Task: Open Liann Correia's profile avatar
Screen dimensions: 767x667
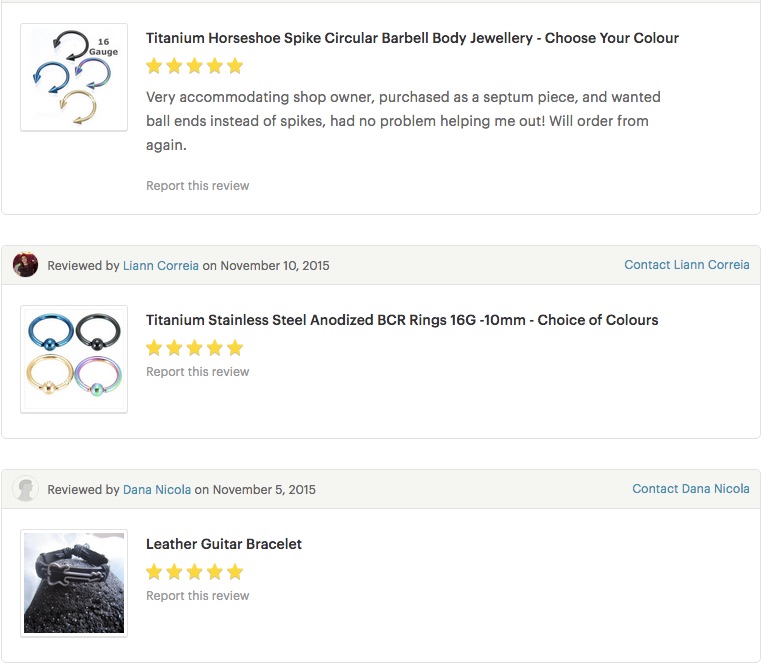Action: (25, 265)
